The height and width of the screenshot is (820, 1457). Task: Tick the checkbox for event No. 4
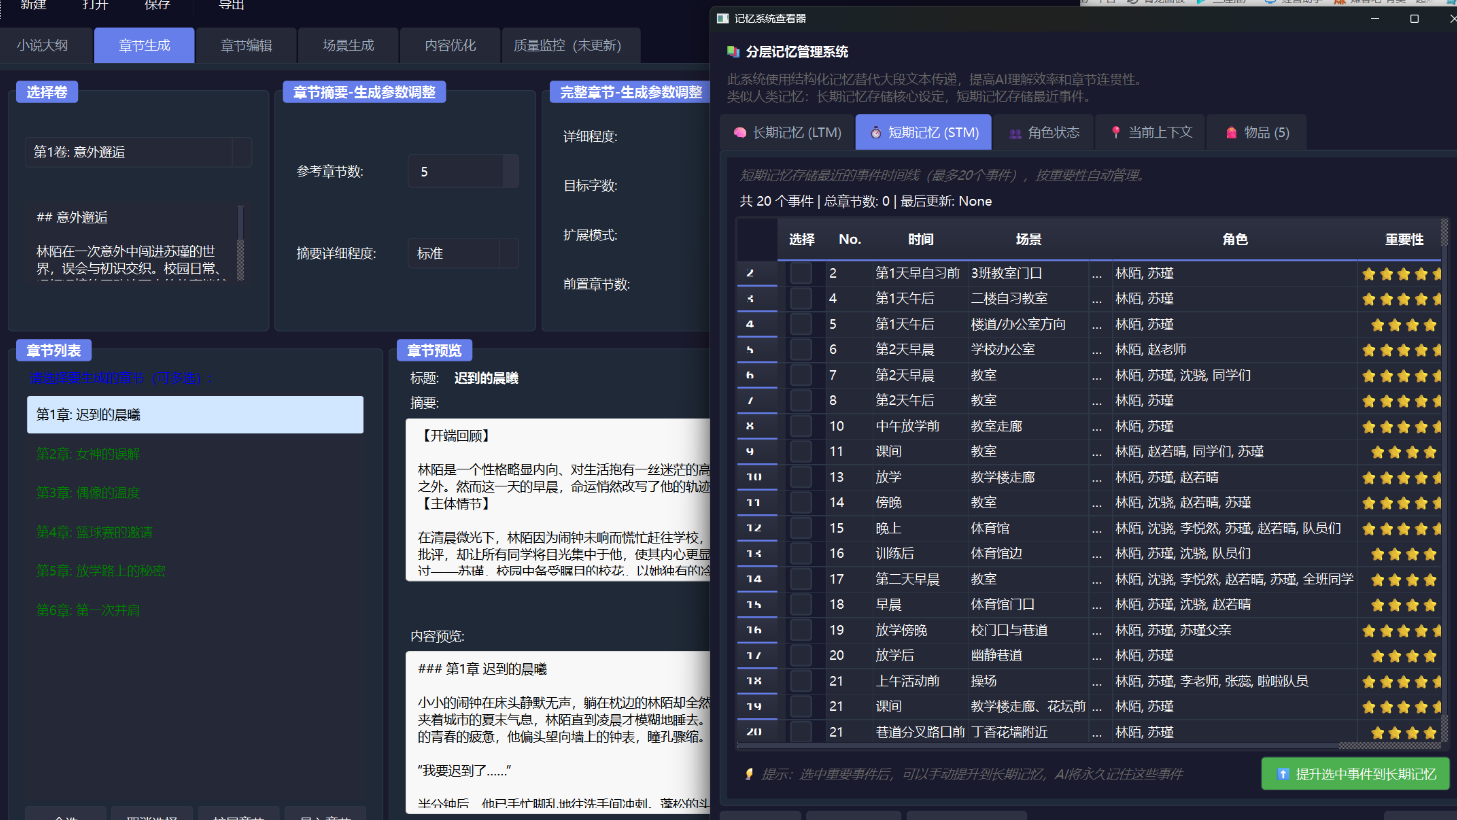(x=801, y=298)
